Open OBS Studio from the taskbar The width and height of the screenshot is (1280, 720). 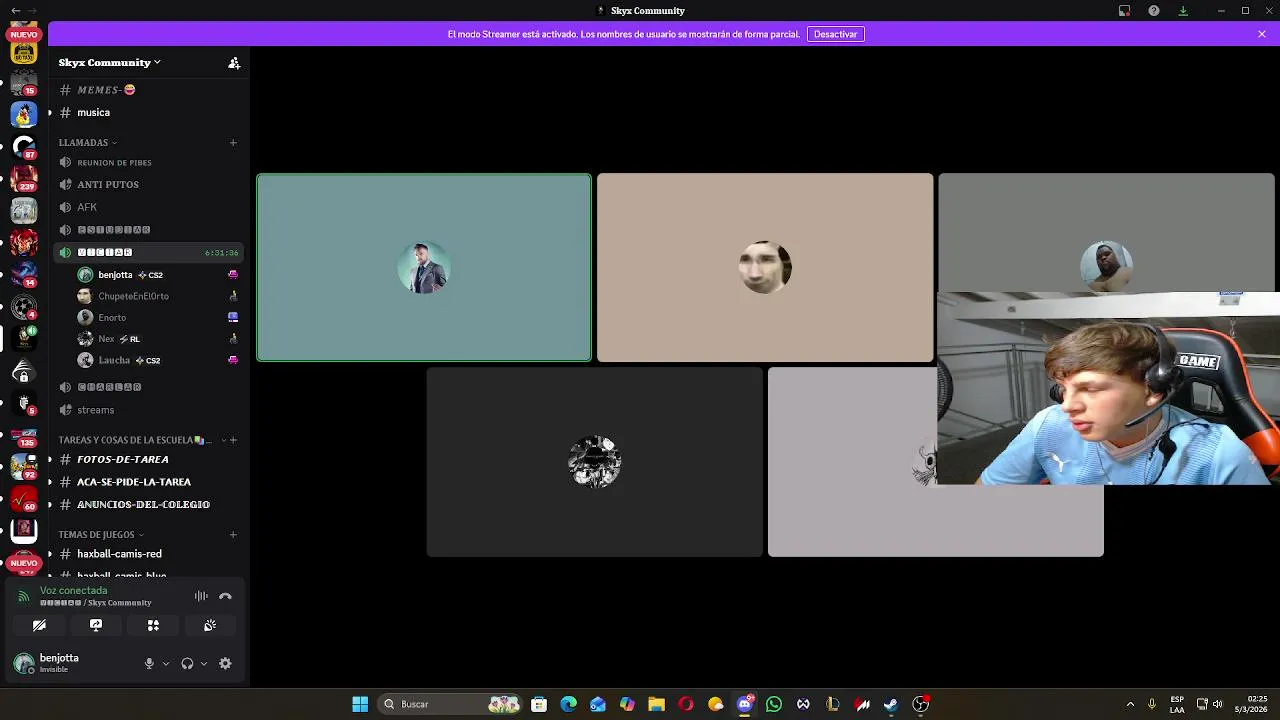click(x=921, y=704)
